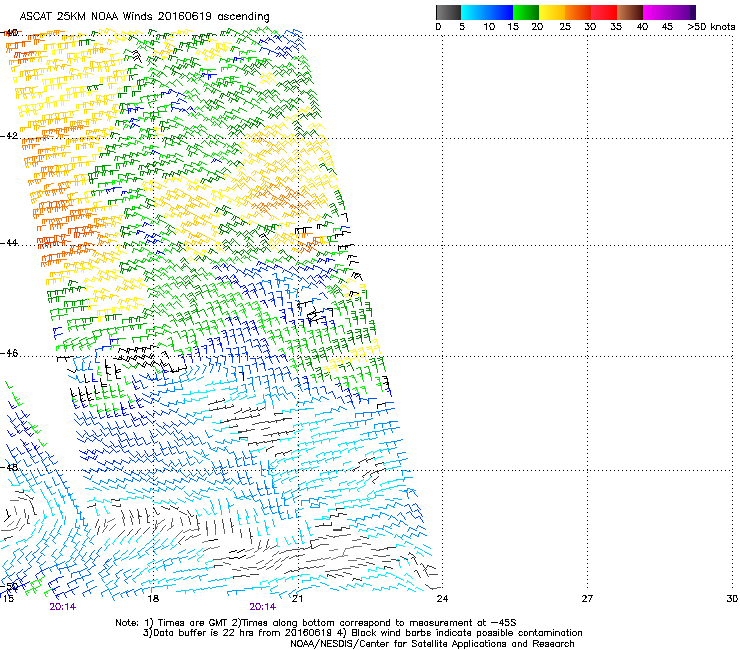Click the longitude label '18' on bottom axis

point(153,599)
